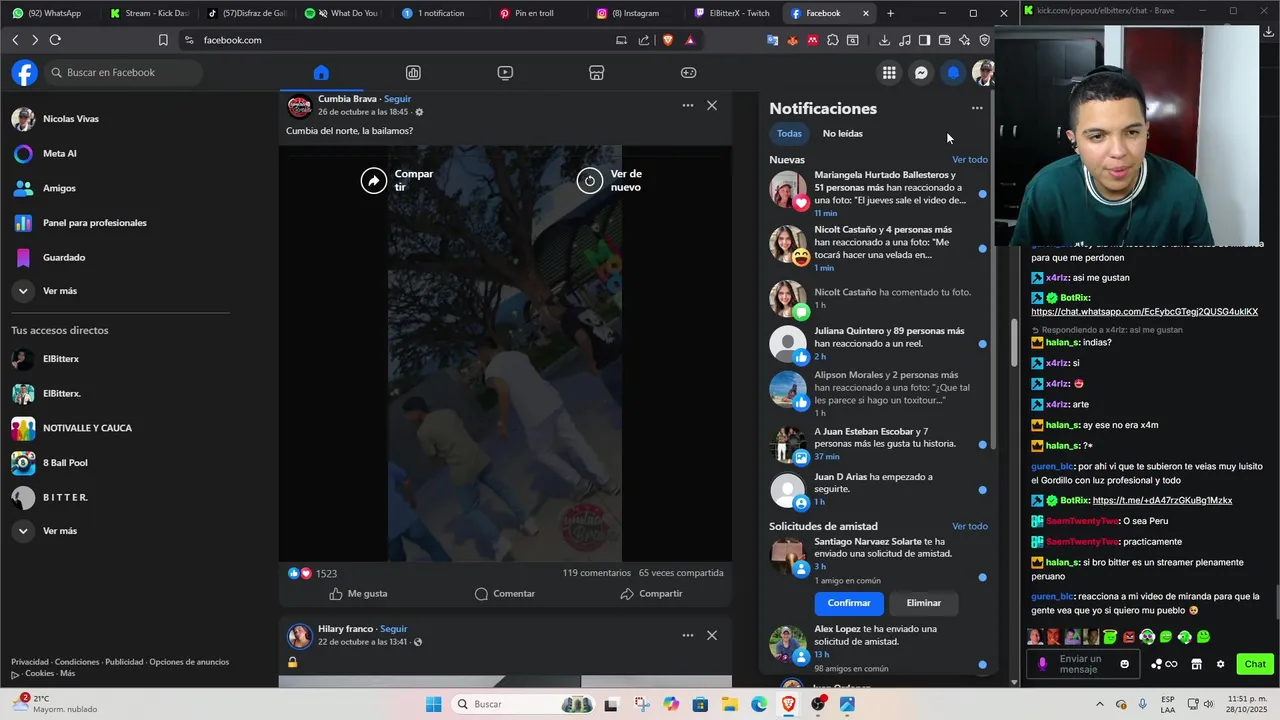
Task: Open three-dot menu on Cumbia Brava post
Action: click(688, 105)
